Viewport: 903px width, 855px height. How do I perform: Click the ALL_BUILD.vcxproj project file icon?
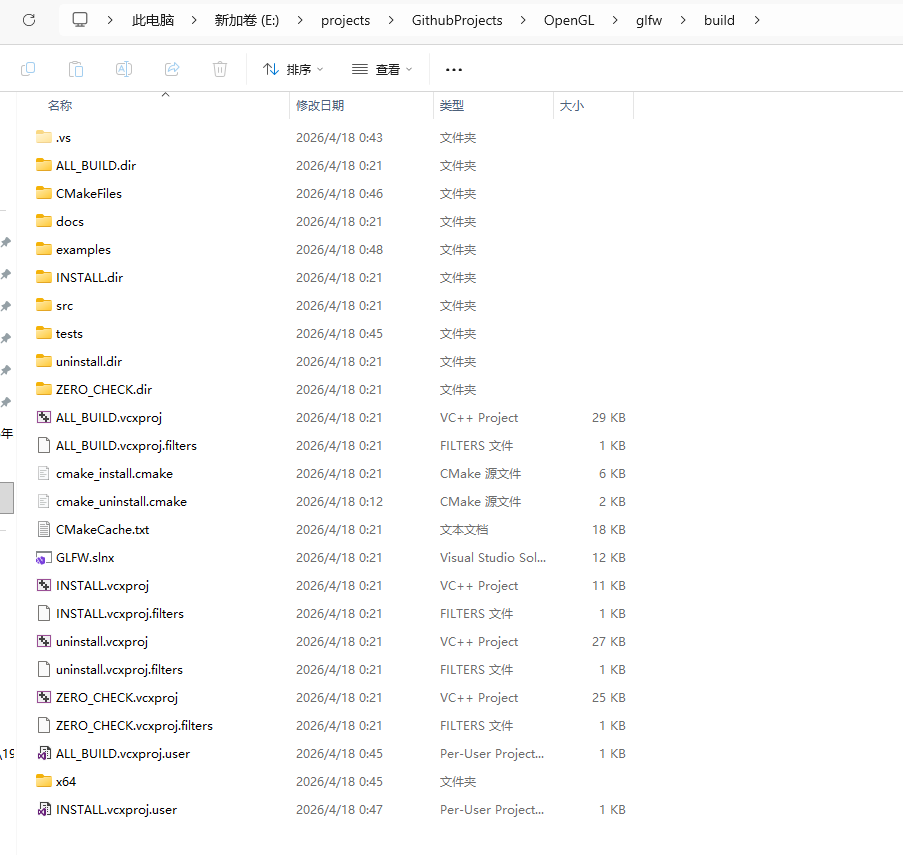click(44, 417)
